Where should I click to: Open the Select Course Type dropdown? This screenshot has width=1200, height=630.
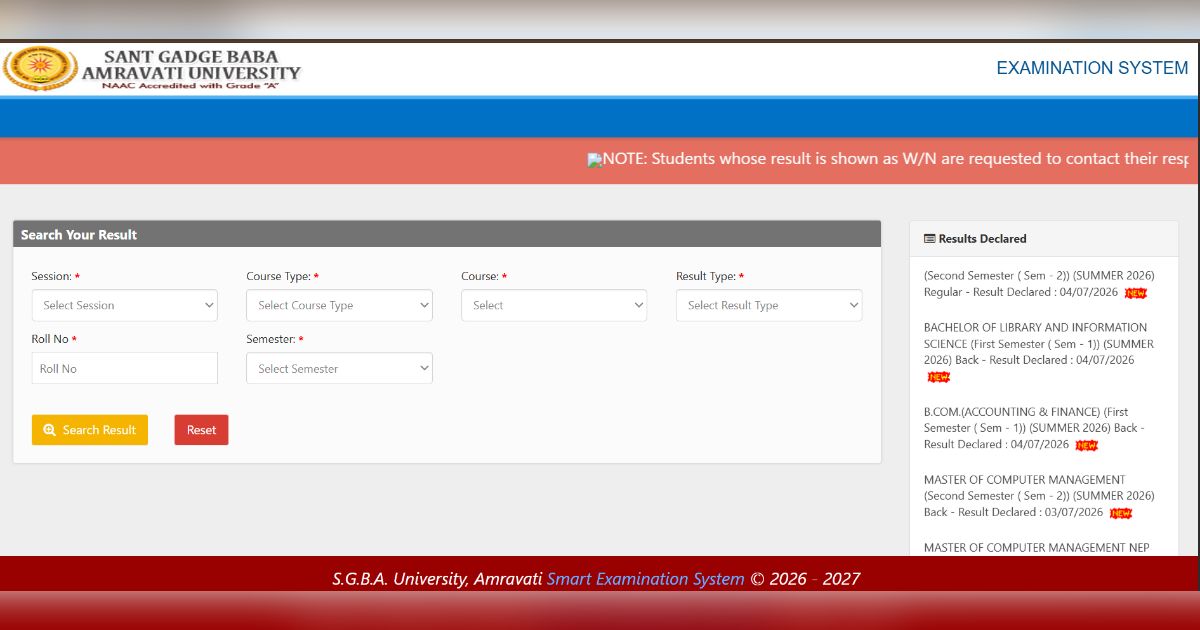339,305
